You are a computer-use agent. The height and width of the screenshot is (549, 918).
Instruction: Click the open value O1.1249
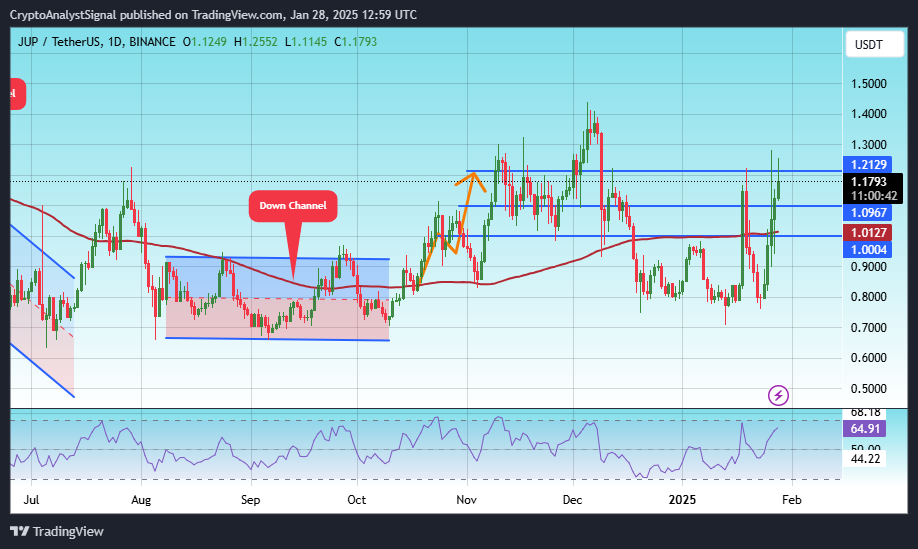(x=205, y=42)
